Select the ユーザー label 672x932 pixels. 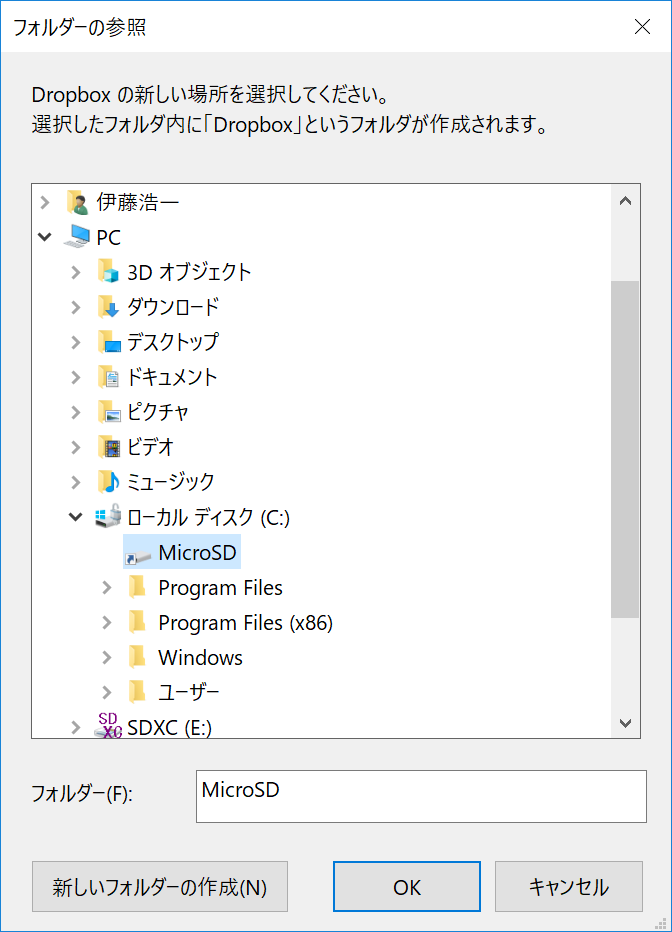tap(189, 692)
